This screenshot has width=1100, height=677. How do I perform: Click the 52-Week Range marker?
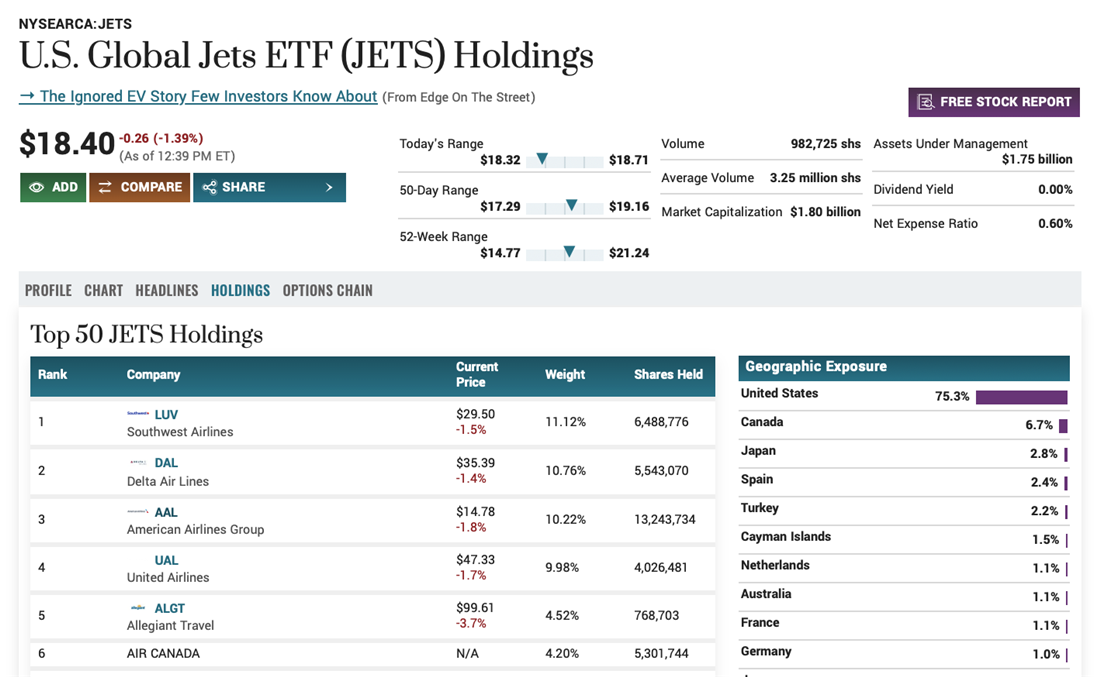(569, 252)
